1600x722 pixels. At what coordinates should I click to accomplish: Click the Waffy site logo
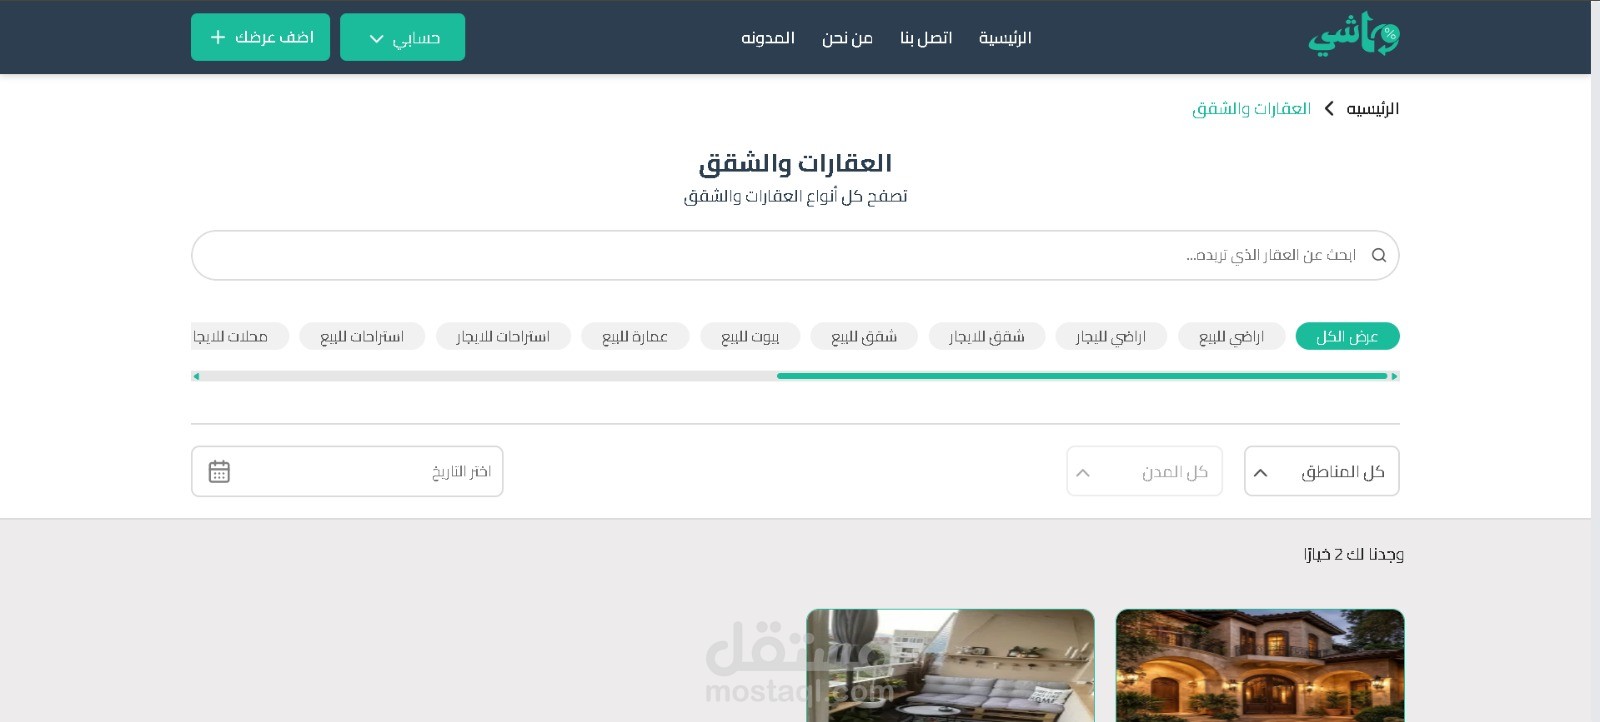pyautogui.click(x=1353, y=36)
